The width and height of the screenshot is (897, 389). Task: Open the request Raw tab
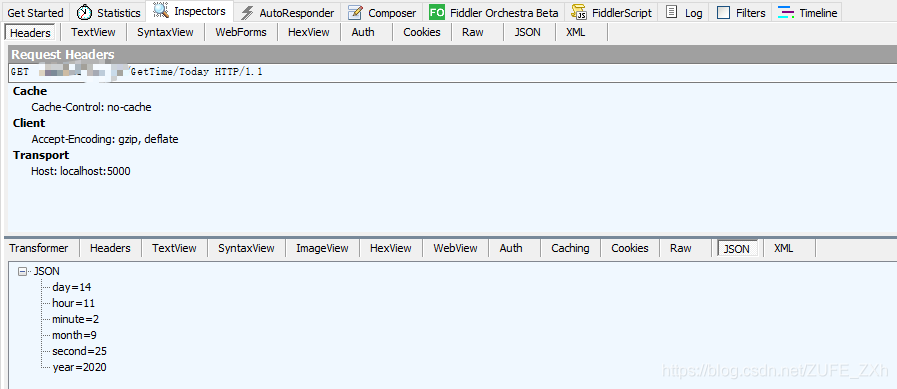(473, 32)
